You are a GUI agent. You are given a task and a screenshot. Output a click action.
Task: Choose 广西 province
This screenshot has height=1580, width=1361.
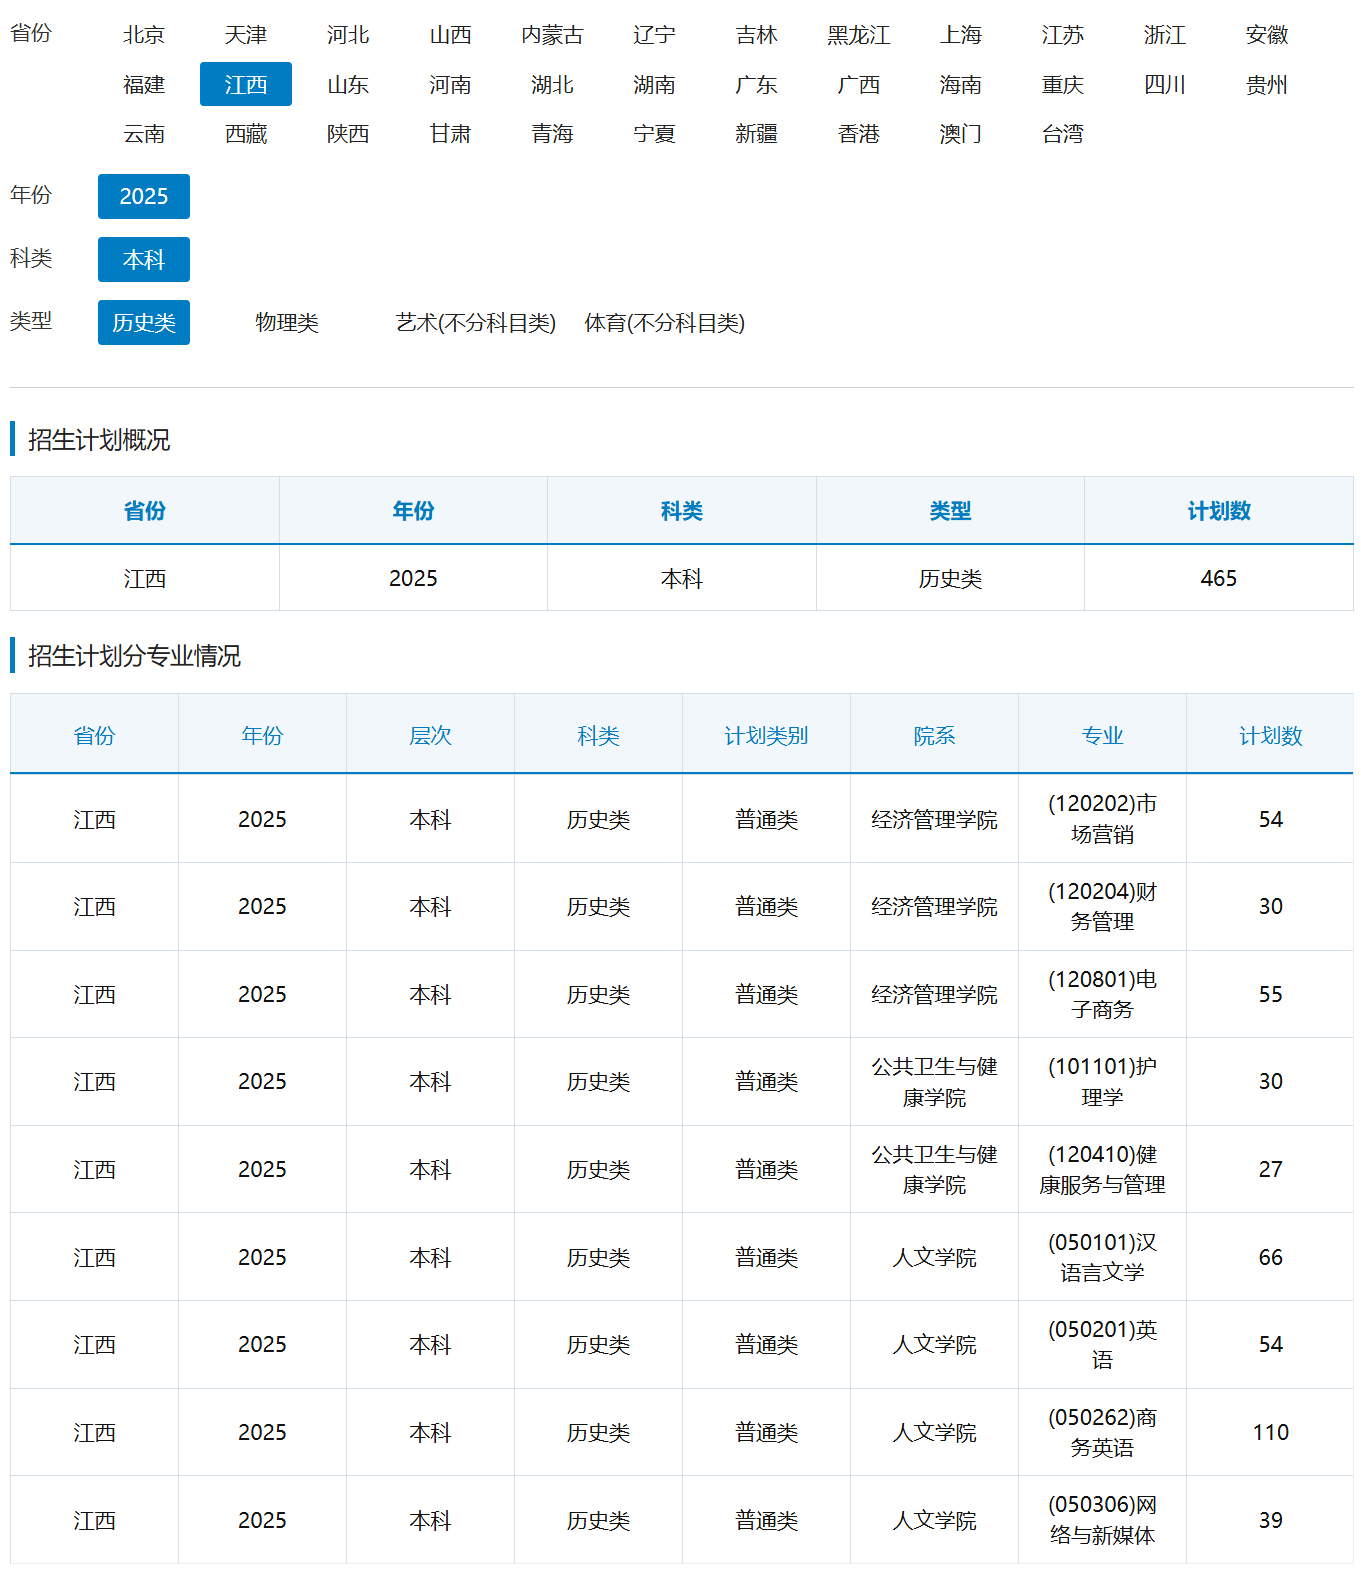point(858,85)
